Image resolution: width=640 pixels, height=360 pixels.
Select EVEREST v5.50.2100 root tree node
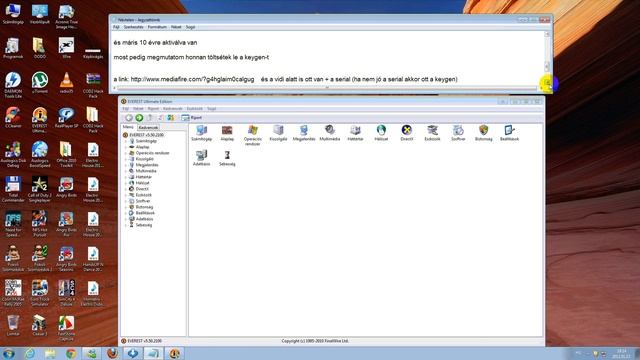tap(143, 135)
